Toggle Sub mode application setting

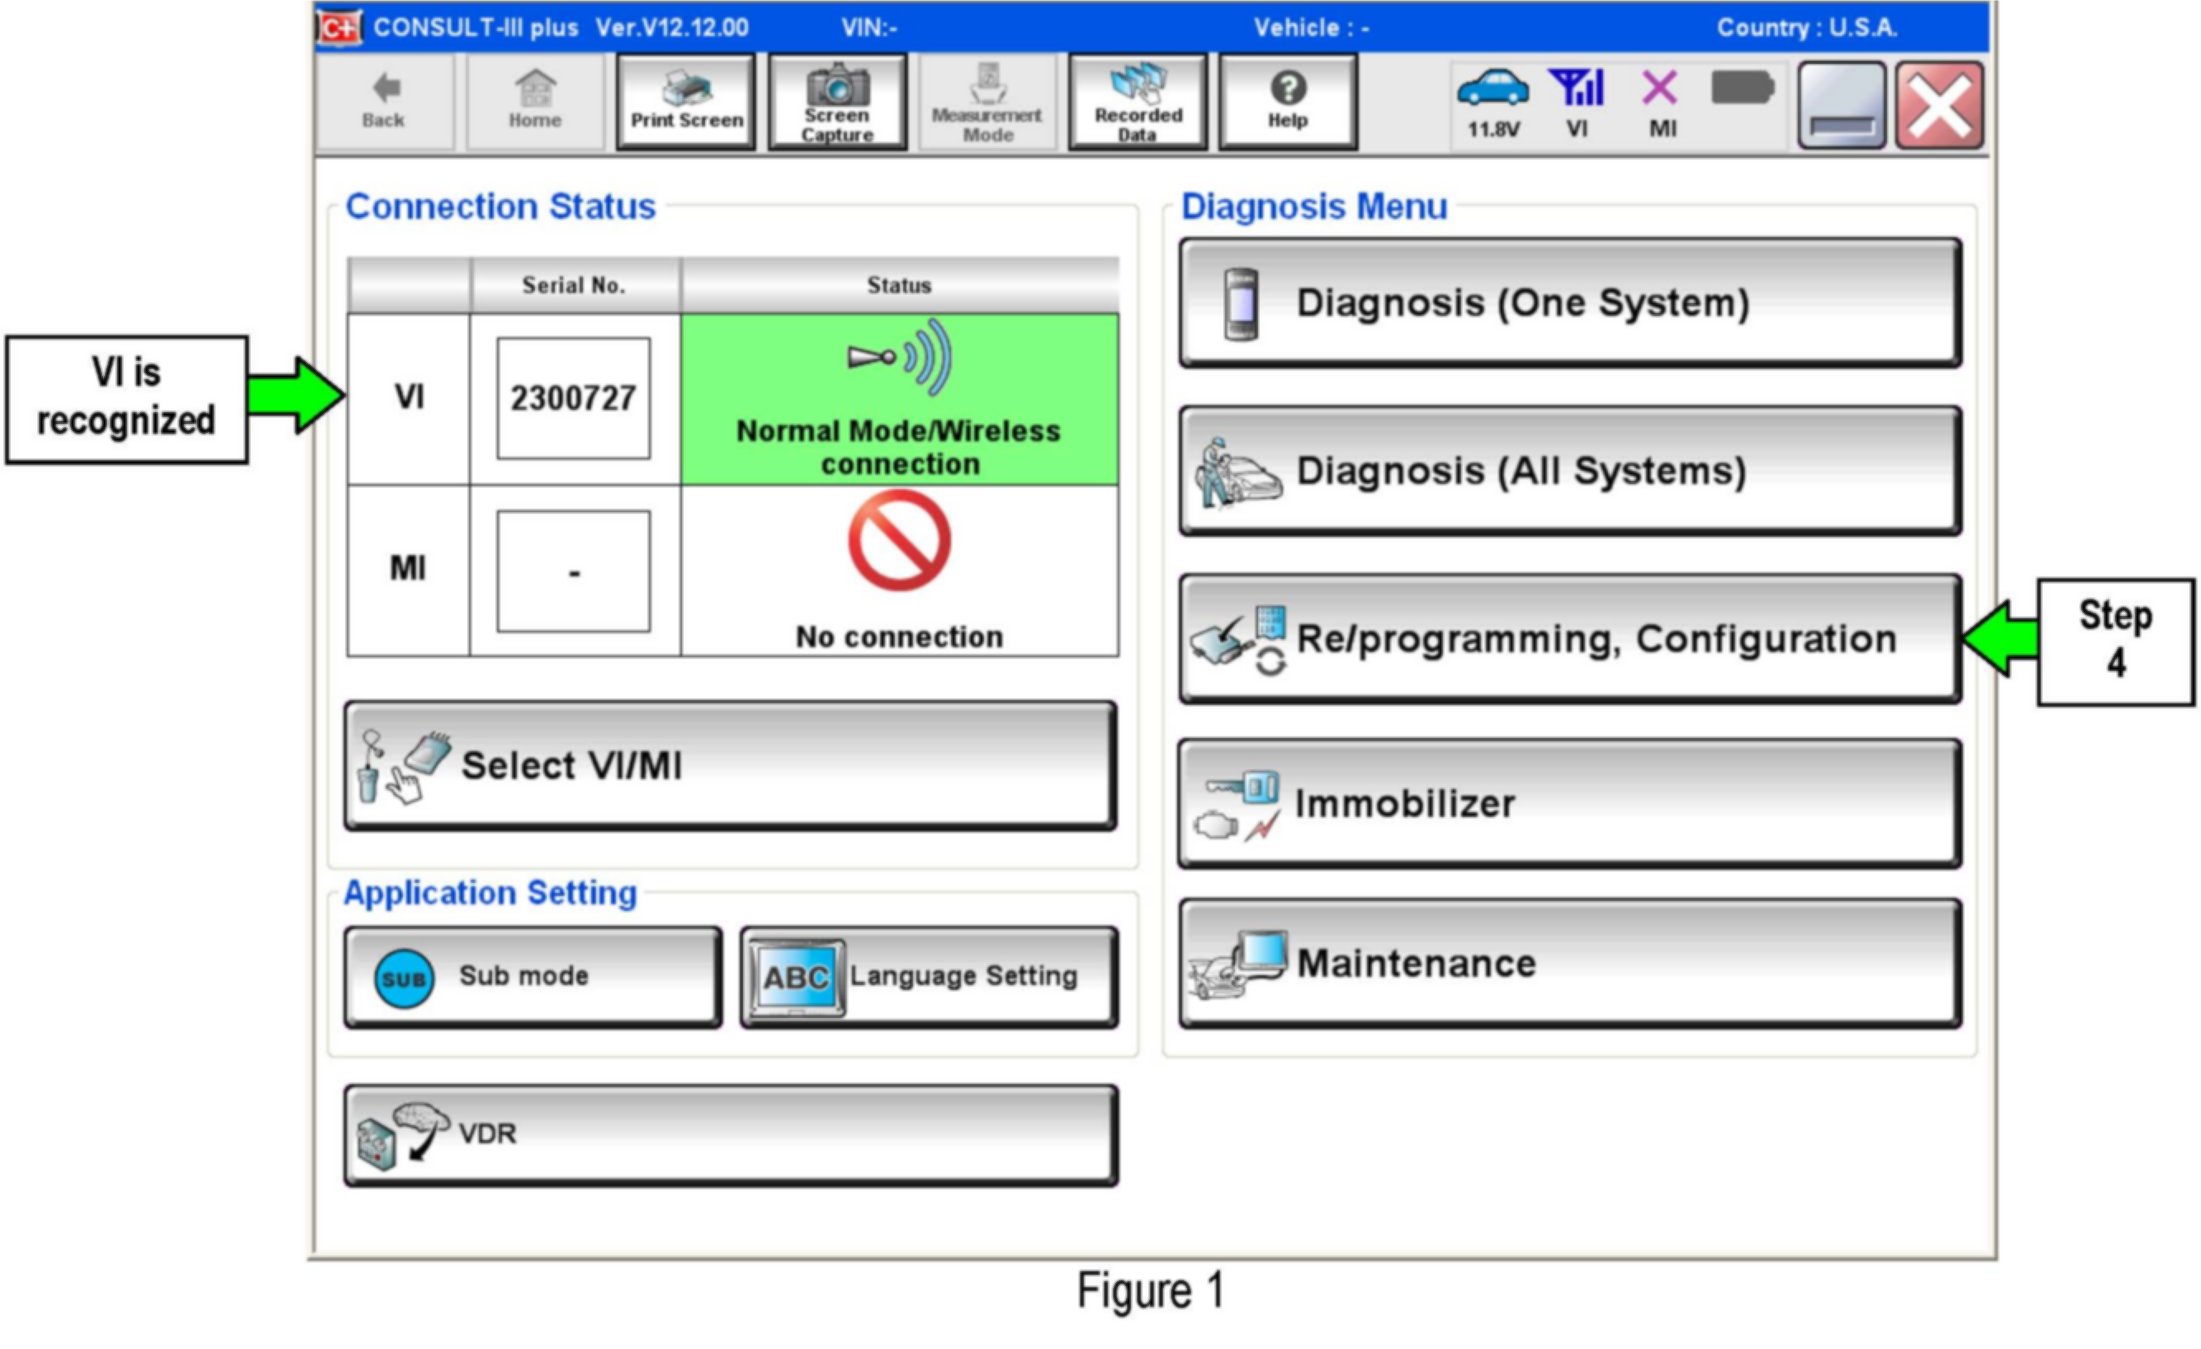[x=532, y=977]
